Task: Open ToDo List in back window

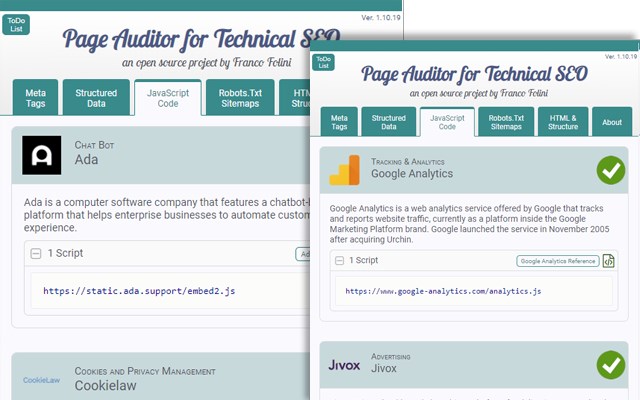Action: pos(16,24)
